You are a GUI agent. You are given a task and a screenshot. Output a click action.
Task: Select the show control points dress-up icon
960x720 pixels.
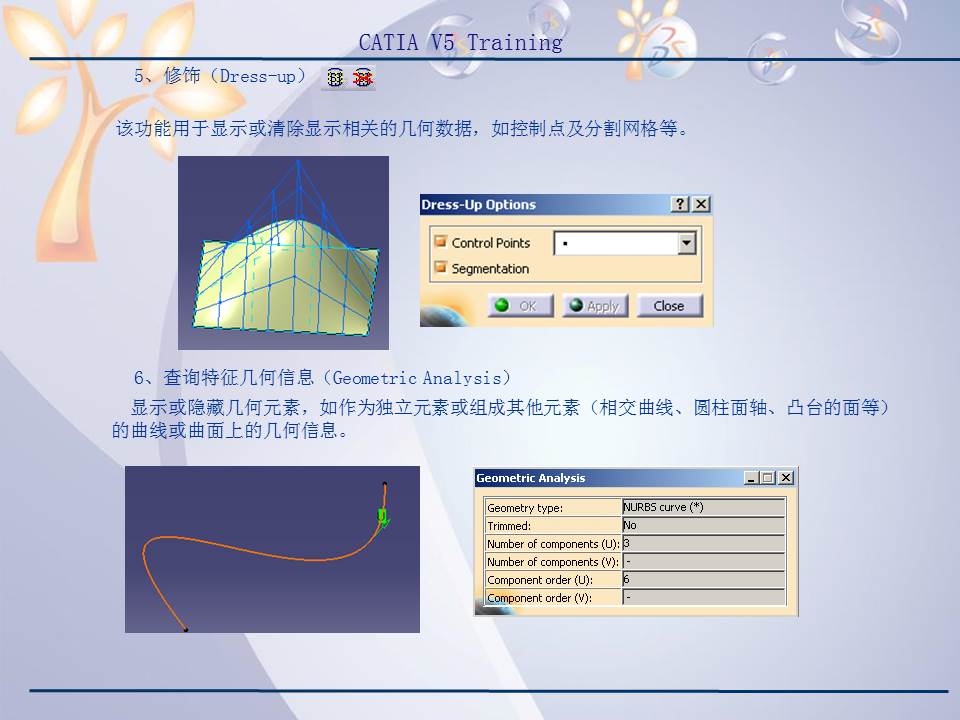[x=334, y=77]
